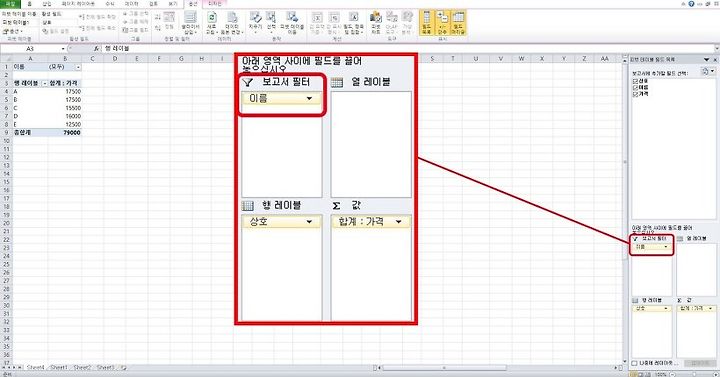Image resolution: width=720 pixels, height=377 pixels.
Task: Switch to the Data (데이터) ribbon tab
Action: [x=131, y=4]
